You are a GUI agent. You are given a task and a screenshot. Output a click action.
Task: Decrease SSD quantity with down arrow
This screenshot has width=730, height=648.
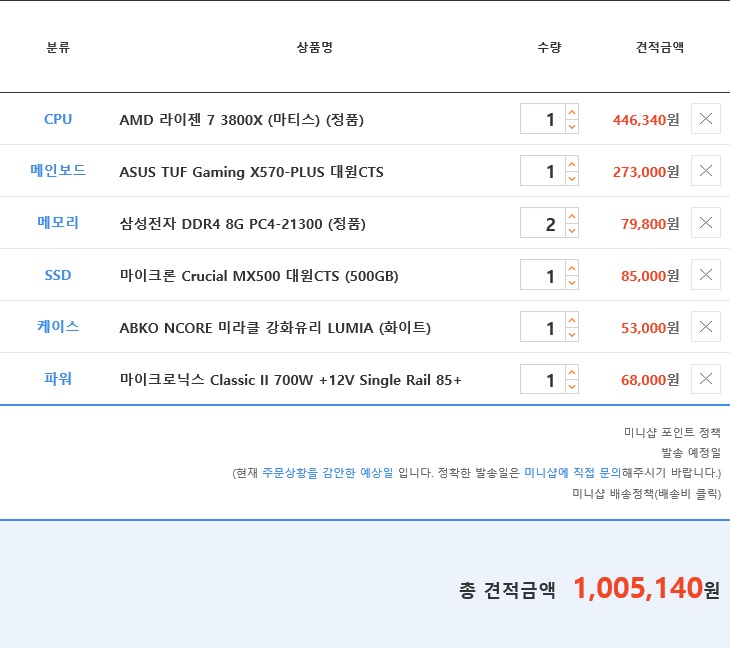point(572,283)
